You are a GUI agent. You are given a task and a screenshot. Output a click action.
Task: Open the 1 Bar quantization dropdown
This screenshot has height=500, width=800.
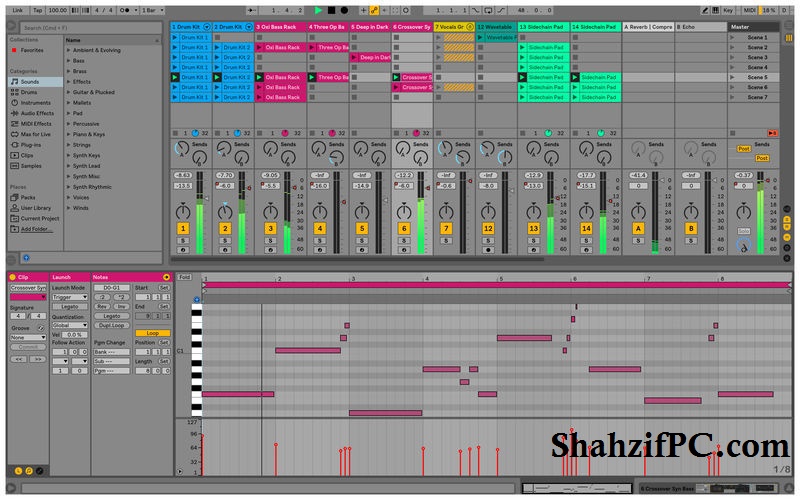click(x=153, y=10)
